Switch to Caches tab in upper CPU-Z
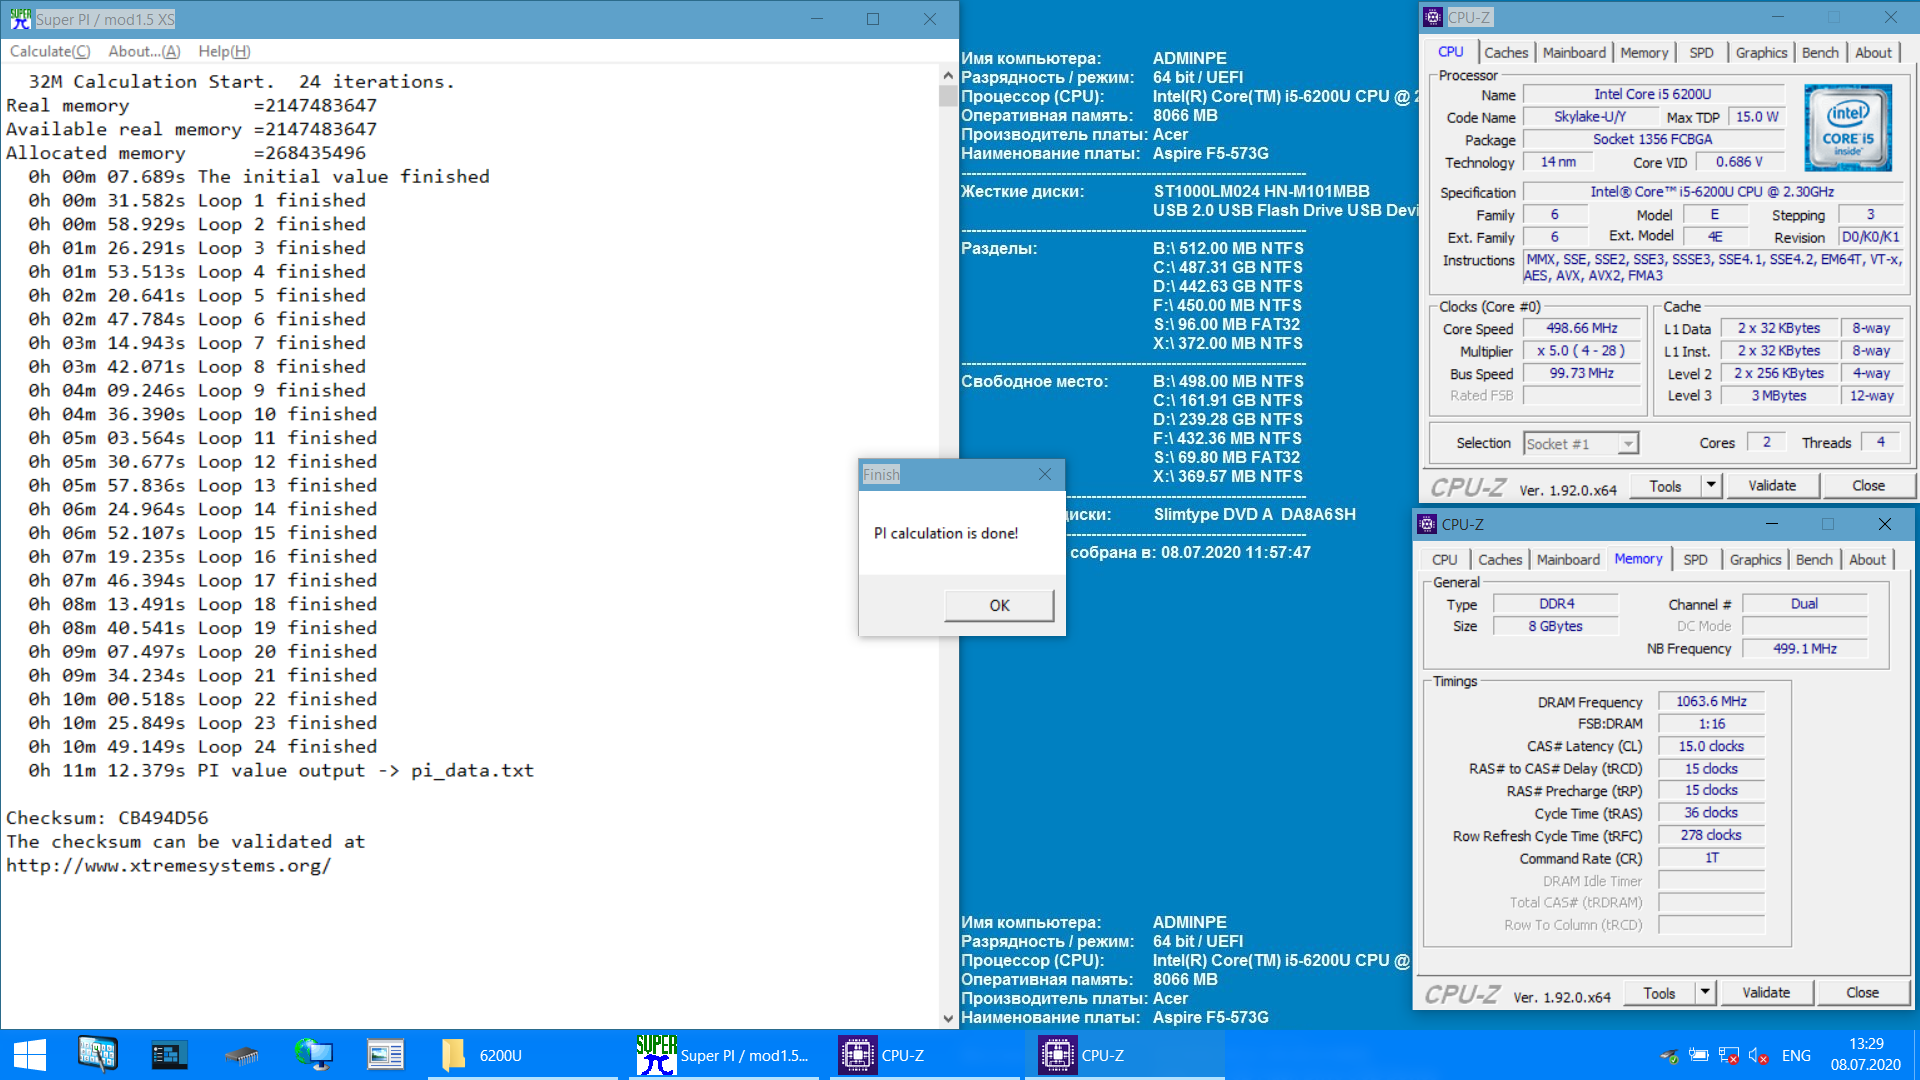Screen dimensions: 1920x1080 coord(1506,53)
